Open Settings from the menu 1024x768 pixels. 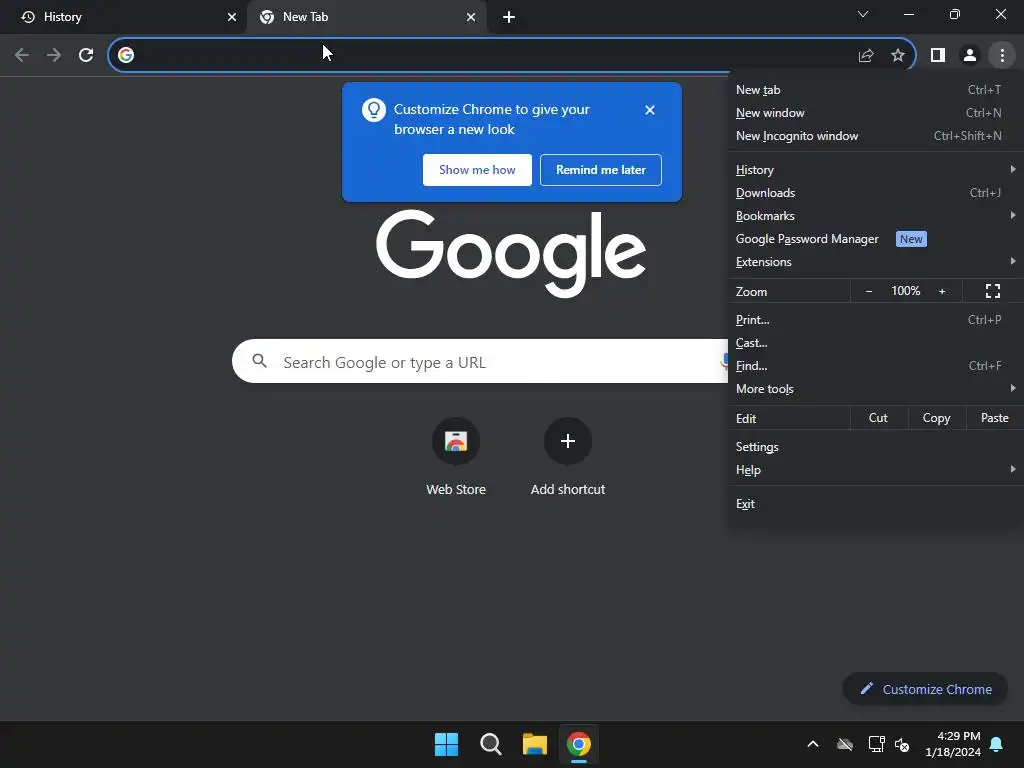click(x=875, y=447)
